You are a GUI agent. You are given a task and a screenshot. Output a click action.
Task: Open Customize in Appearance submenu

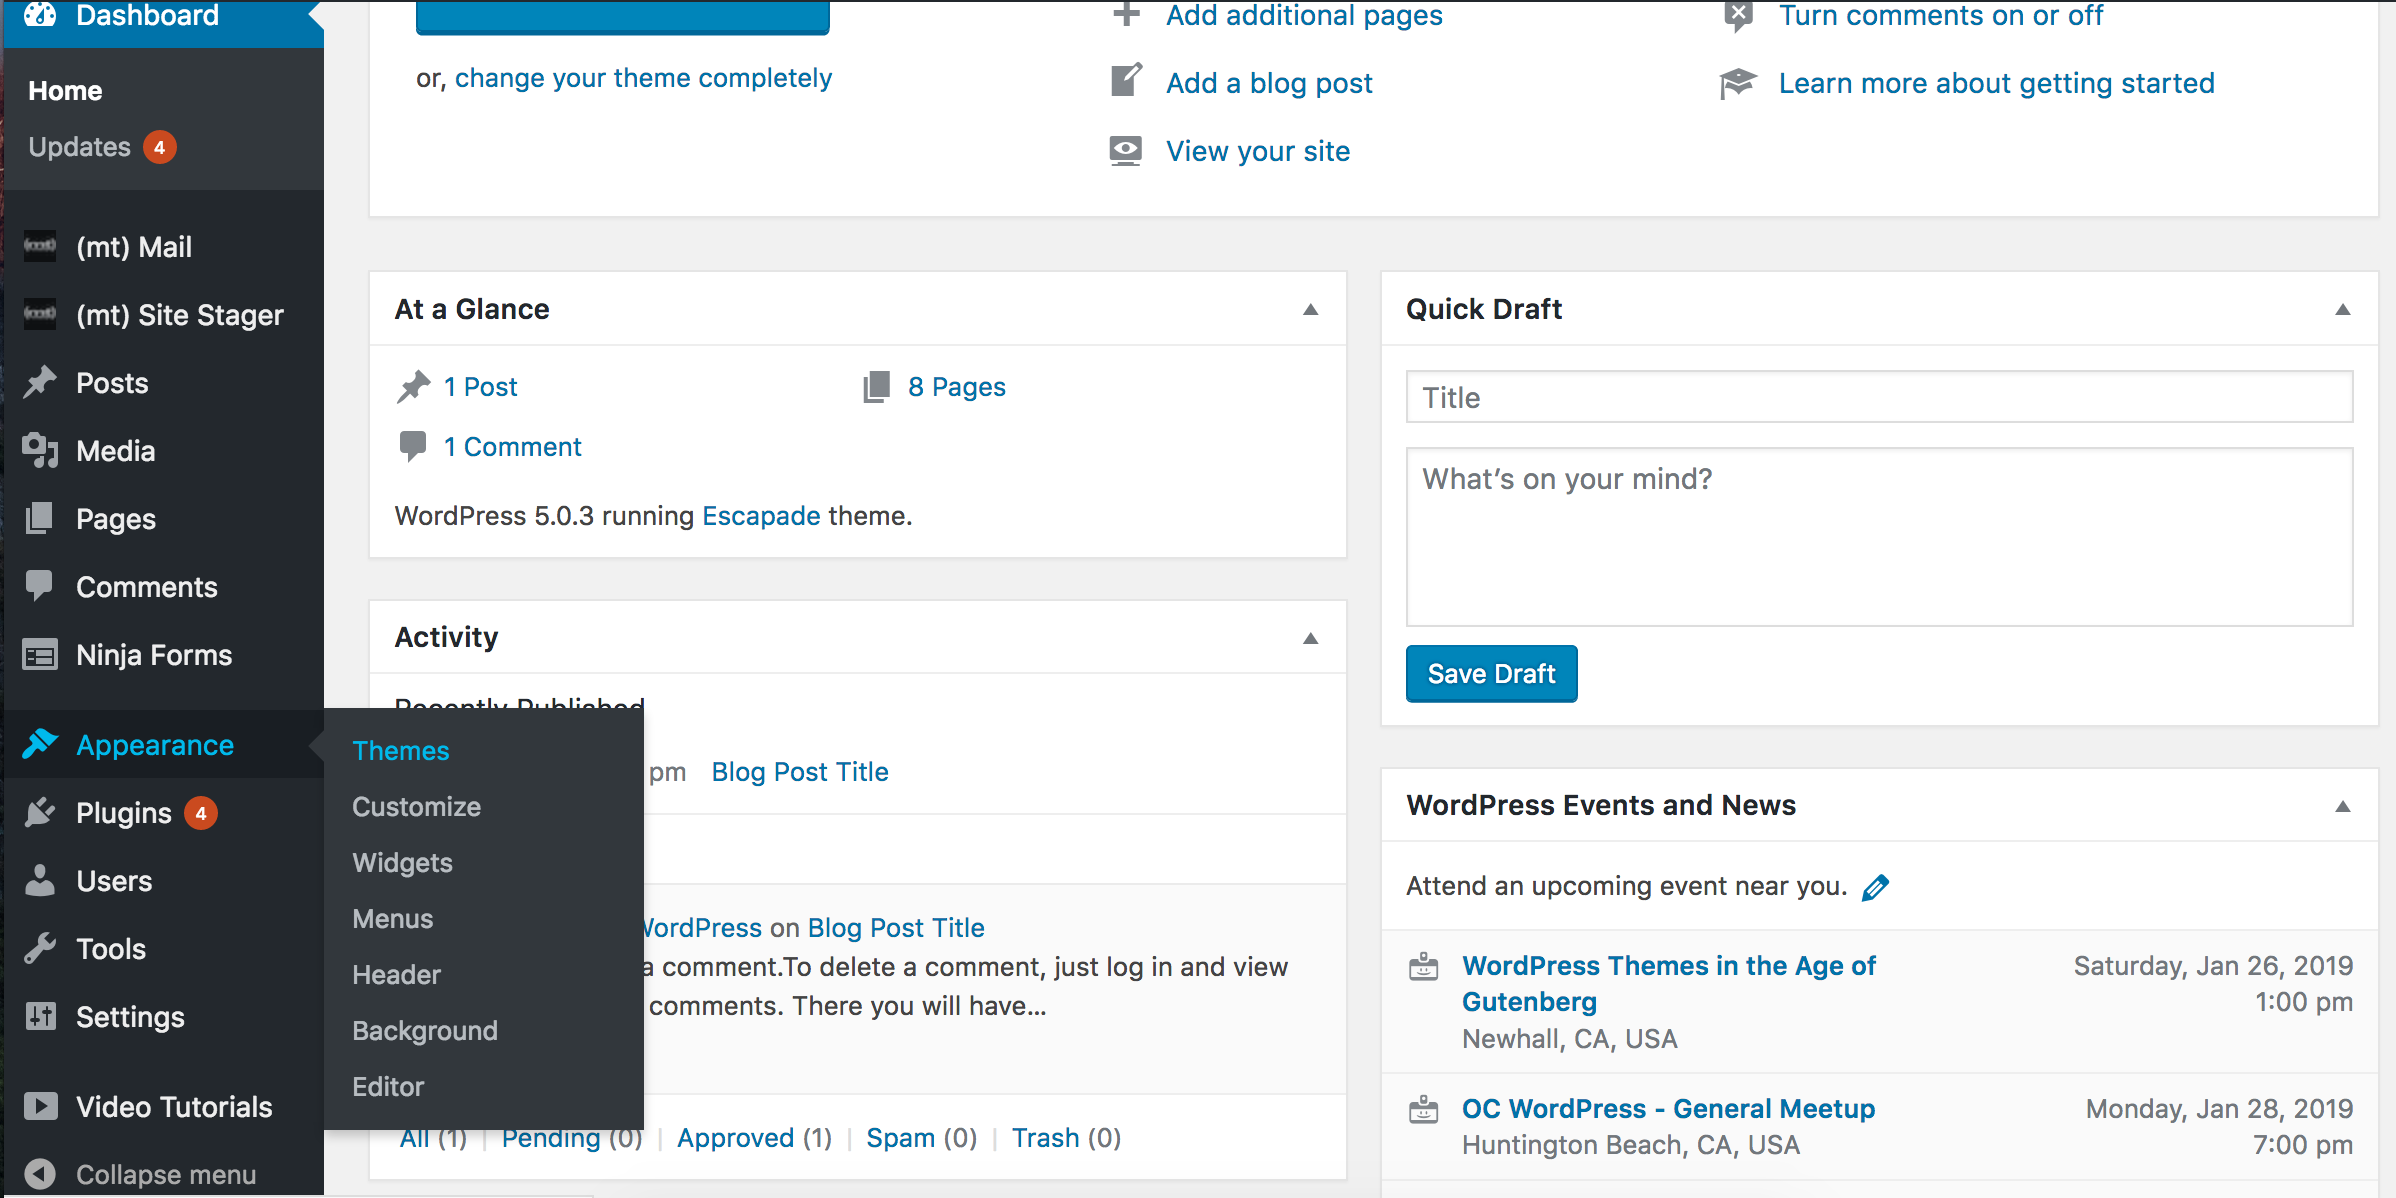coord(417,806)
